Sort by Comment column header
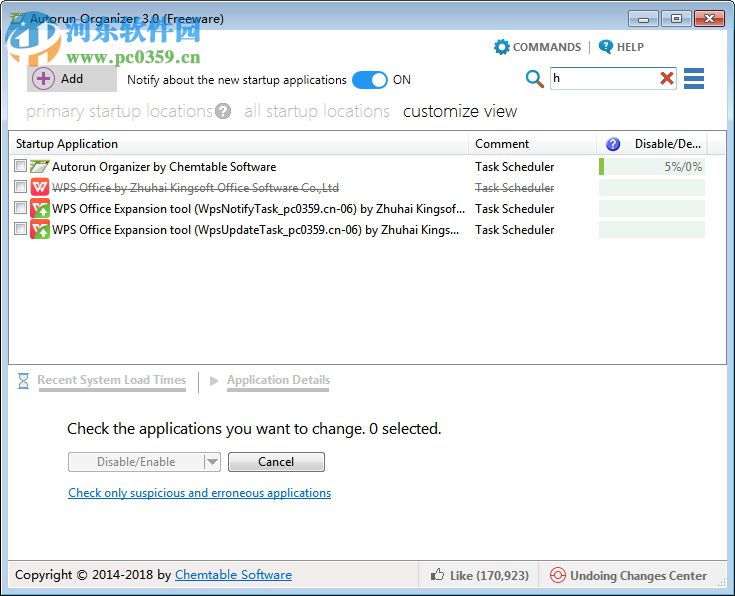This screenshot has width=735, height=596. (x=532, y=144)
